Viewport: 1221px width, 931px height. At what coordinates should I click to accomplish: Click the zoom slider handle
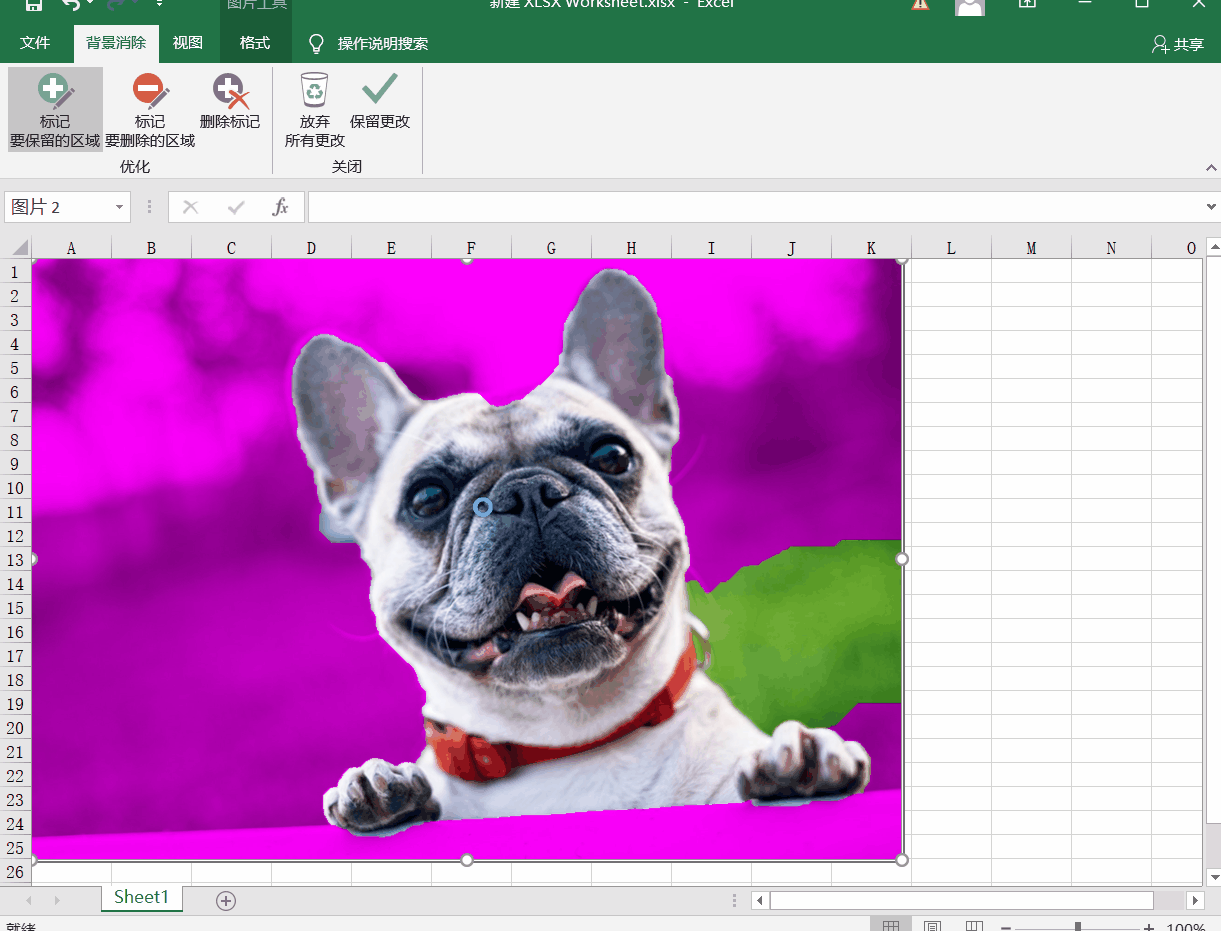click(1077, 927)
